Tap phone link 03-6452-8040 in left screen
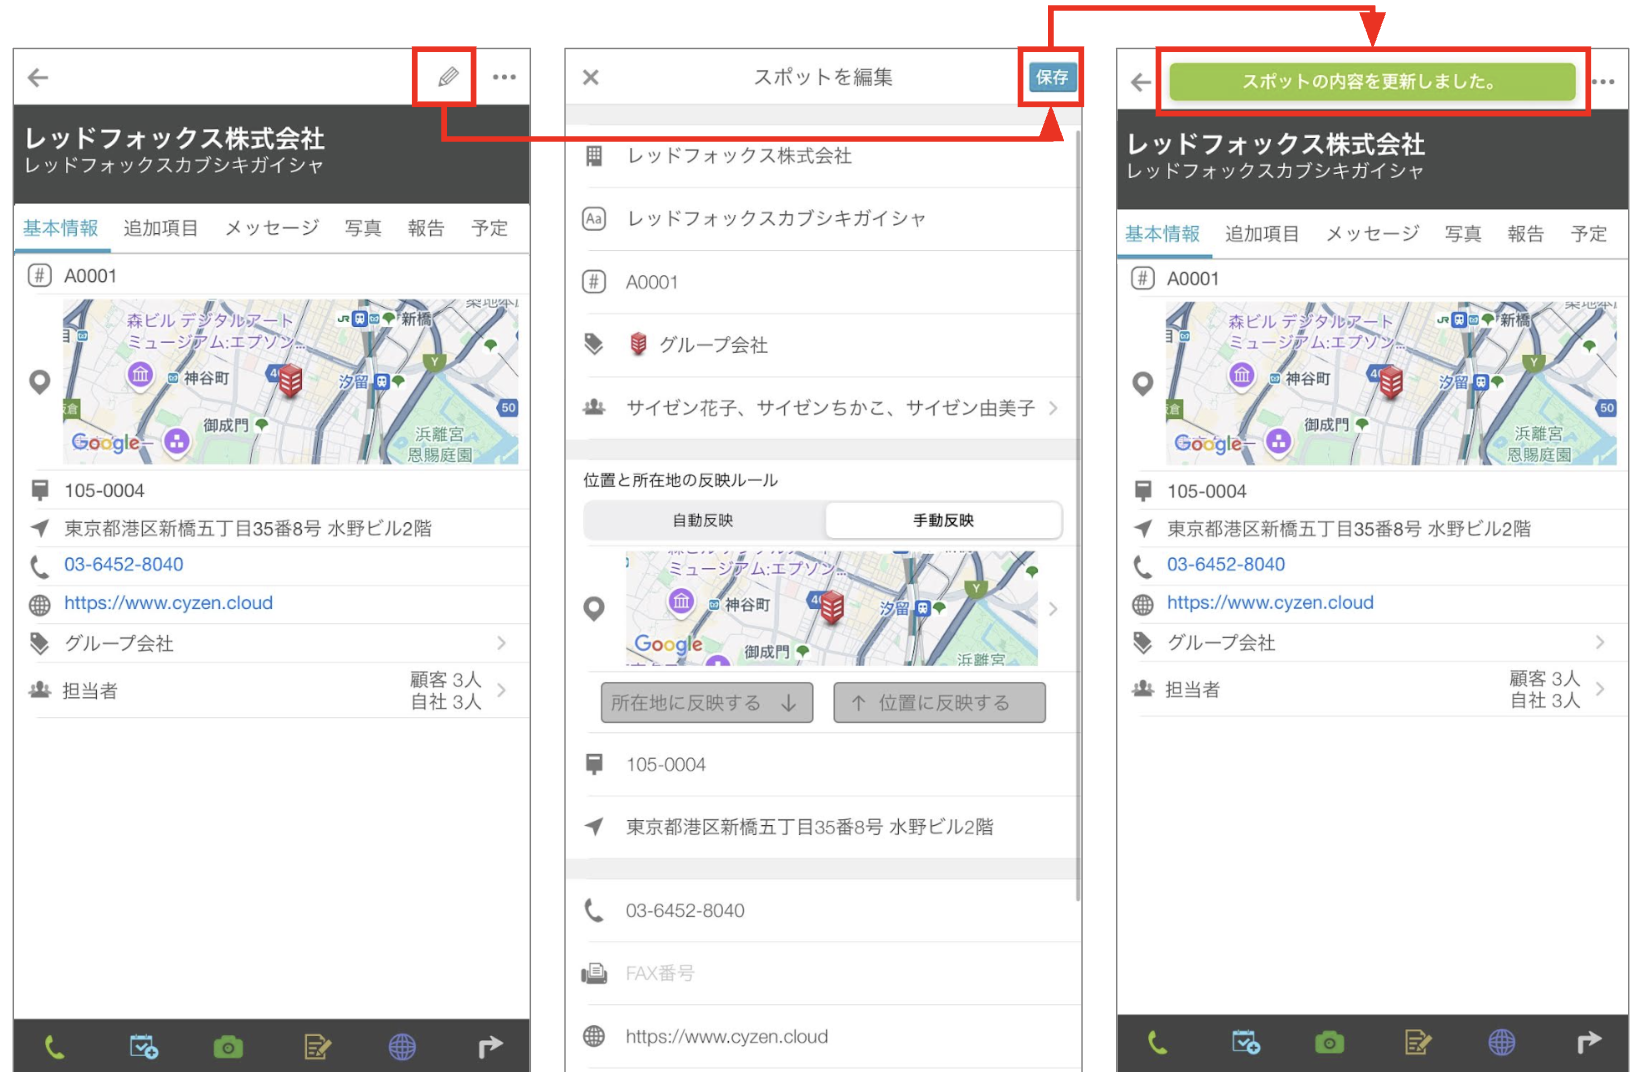This screenshot has height=1072, width=1642. [124, 564]
